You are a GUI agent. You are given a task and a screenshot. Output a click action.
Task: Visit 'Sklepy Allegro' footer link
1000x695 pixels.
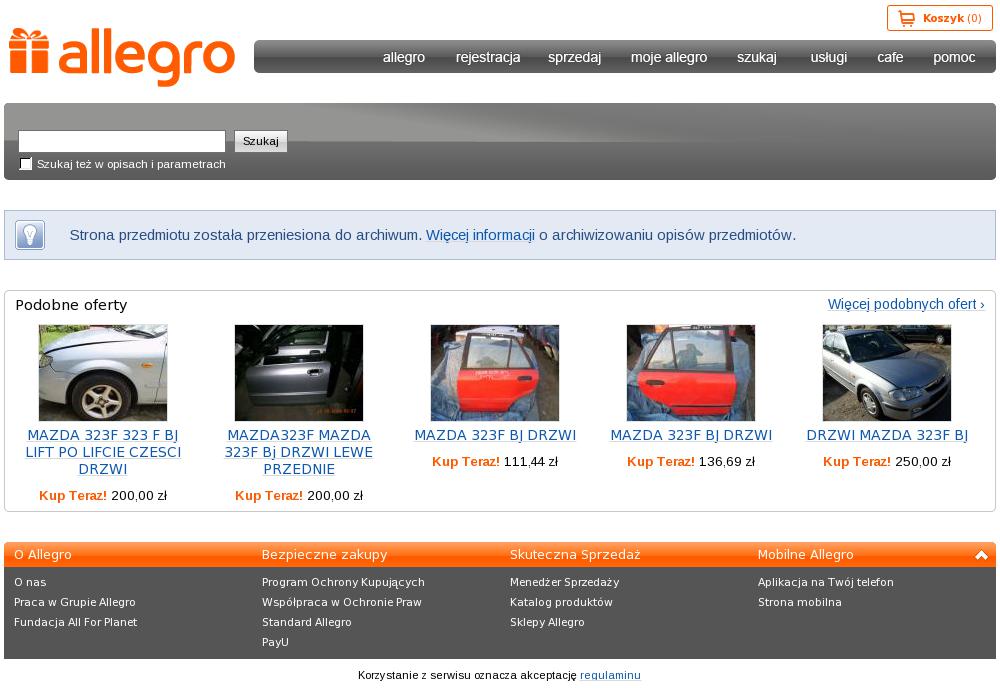click(x=547, y=622)
